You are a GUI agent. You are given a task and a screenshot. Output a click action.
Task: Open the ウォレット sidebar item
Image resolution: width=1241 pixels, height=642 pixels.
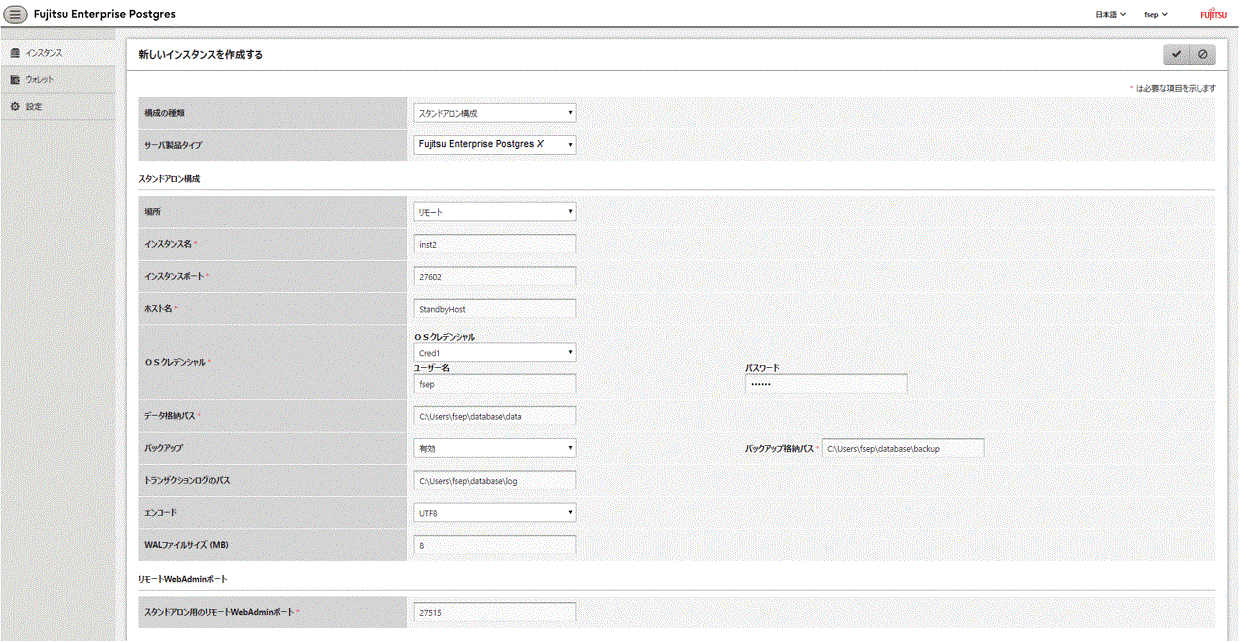[57, 79]
